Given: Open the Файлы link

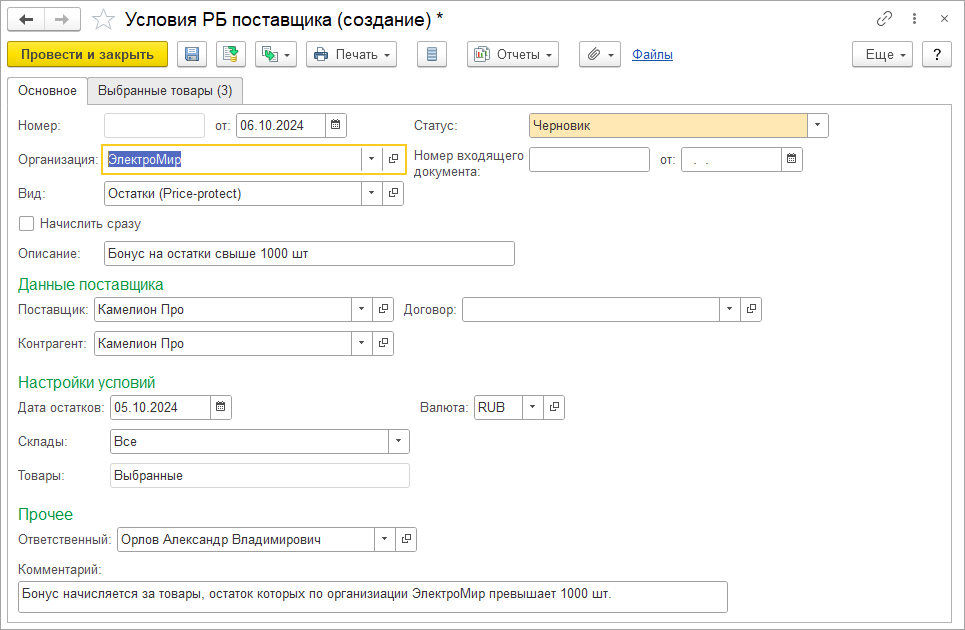Looking at the screenshot, I should tap(652, 55).
